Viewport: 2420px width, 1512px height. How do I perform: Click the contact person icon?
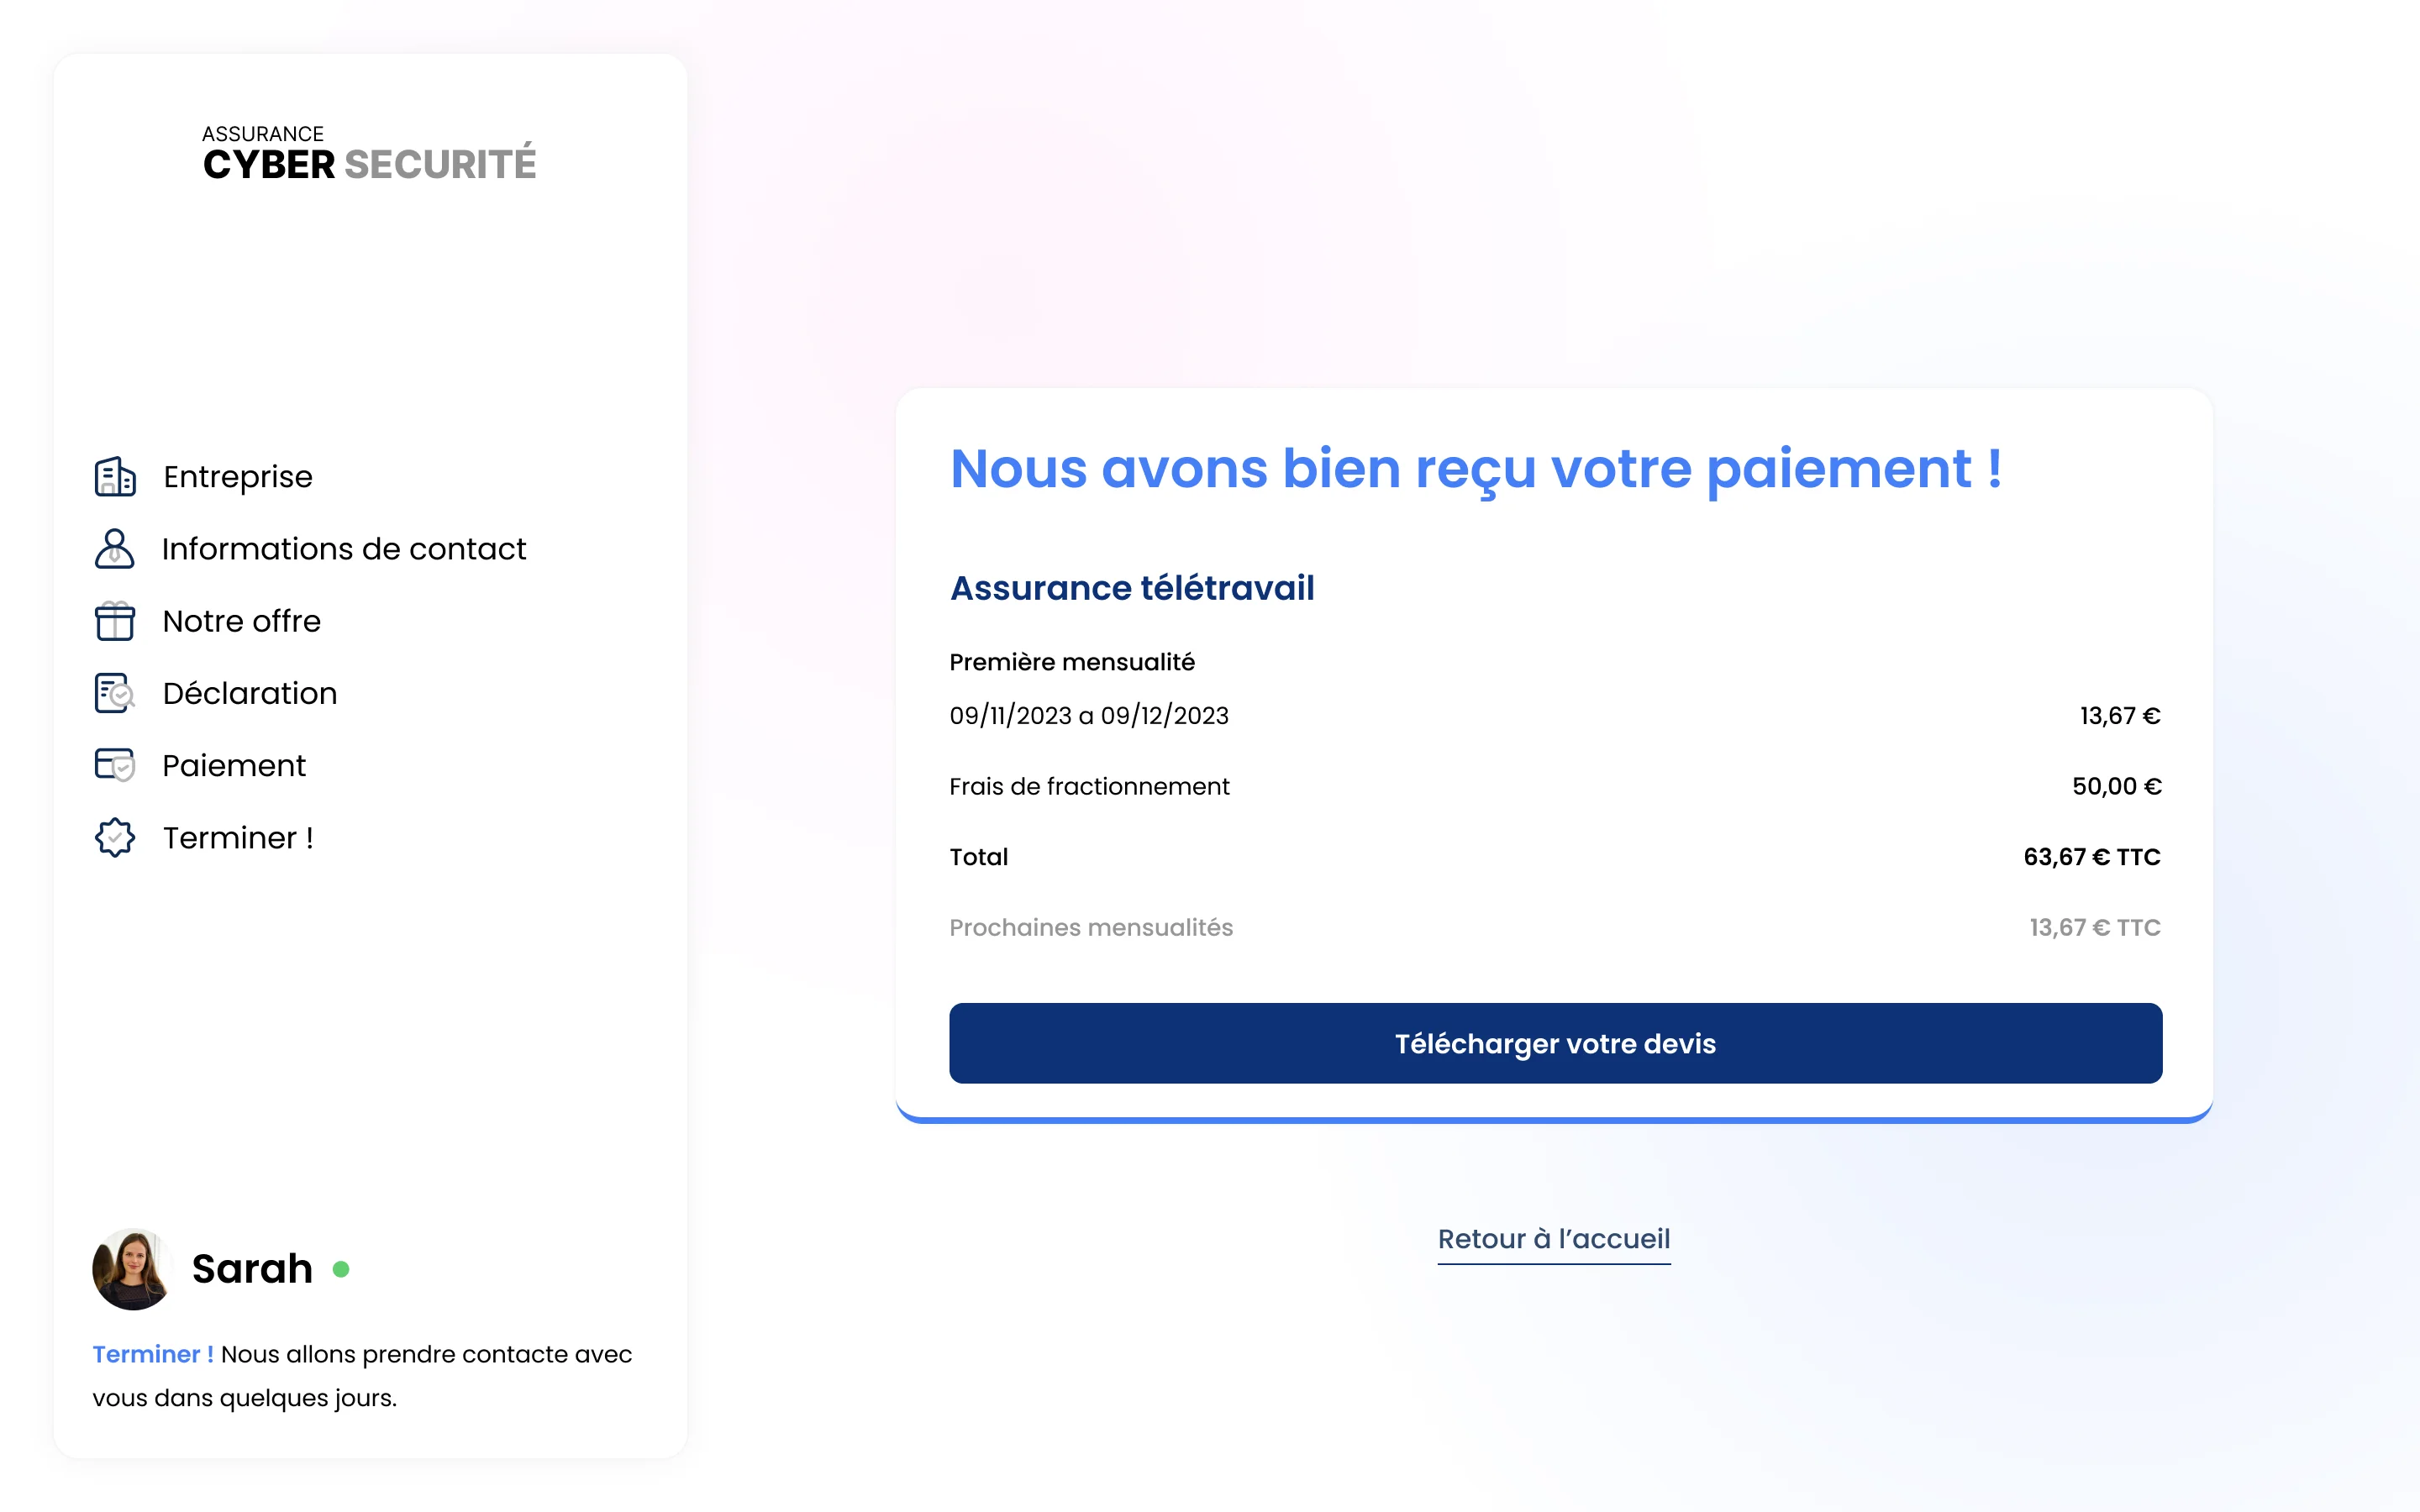tap(115, 549)
